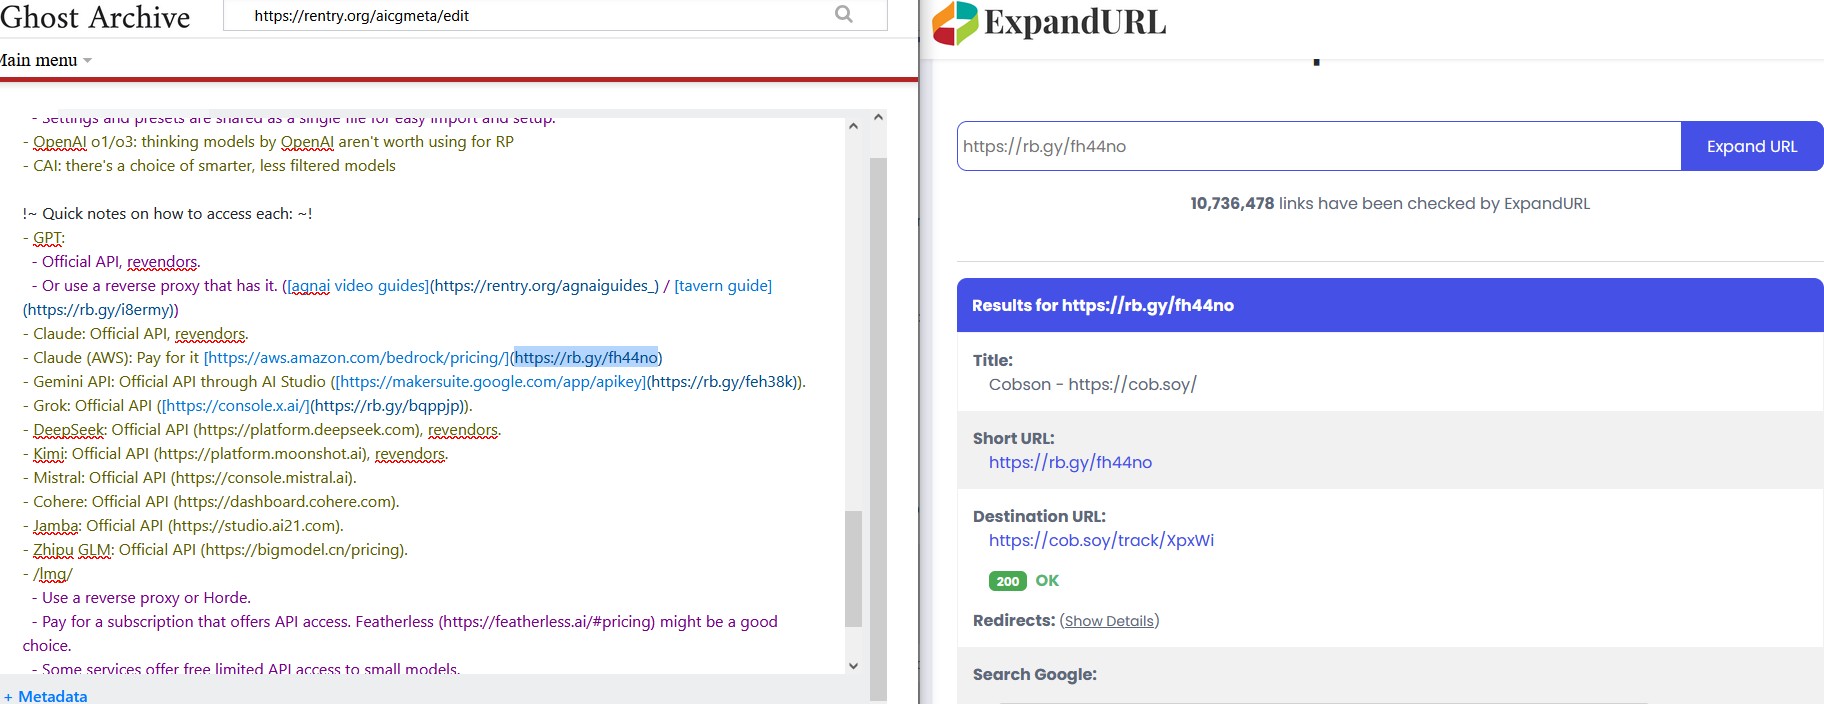Click the Results for rb.gy/fh44no header bar

[1390, 305]
